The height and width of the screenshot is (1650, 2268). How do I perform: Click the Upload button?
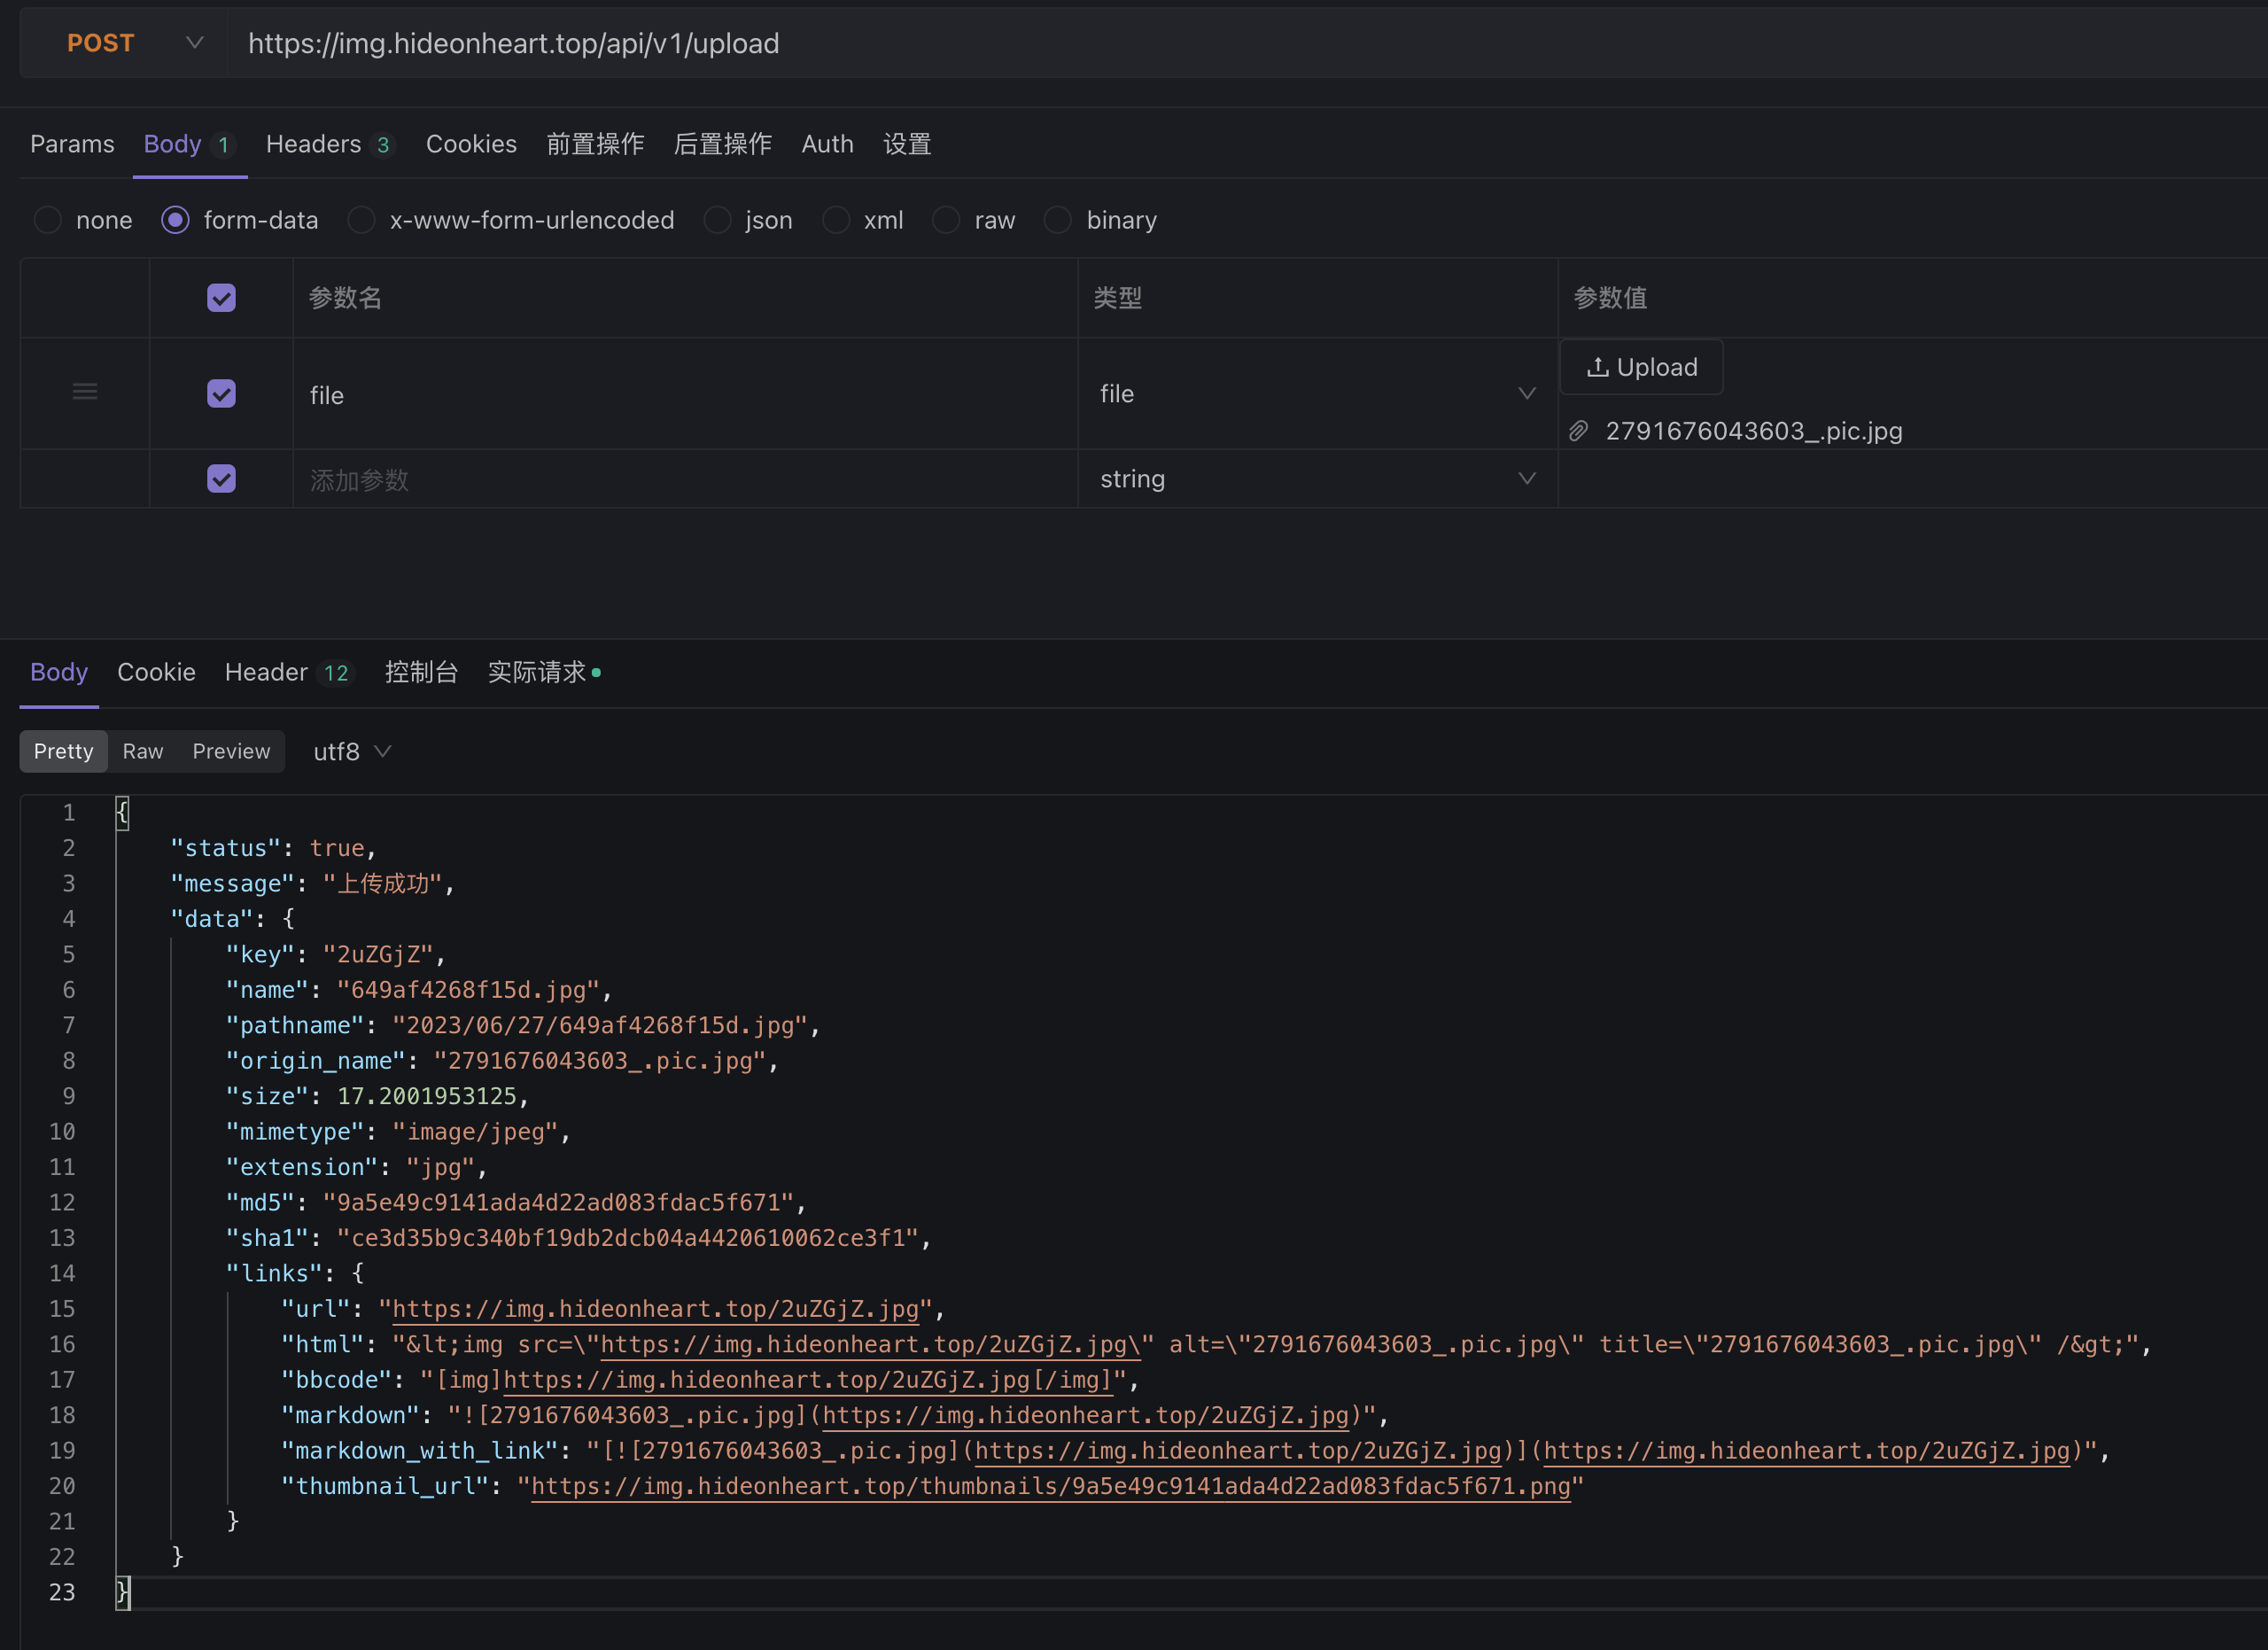[x=1642, y=367]
